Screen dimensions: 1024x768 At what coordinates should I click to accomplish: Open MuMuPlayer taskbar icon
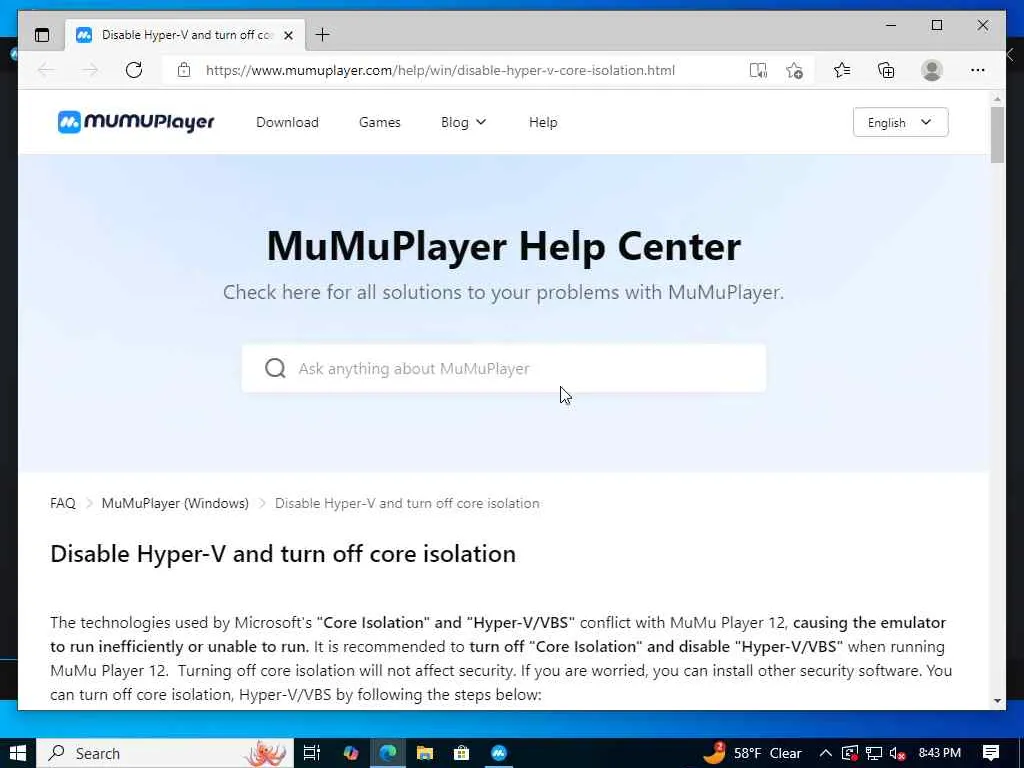pyautogui.click(x=499, y=753)
